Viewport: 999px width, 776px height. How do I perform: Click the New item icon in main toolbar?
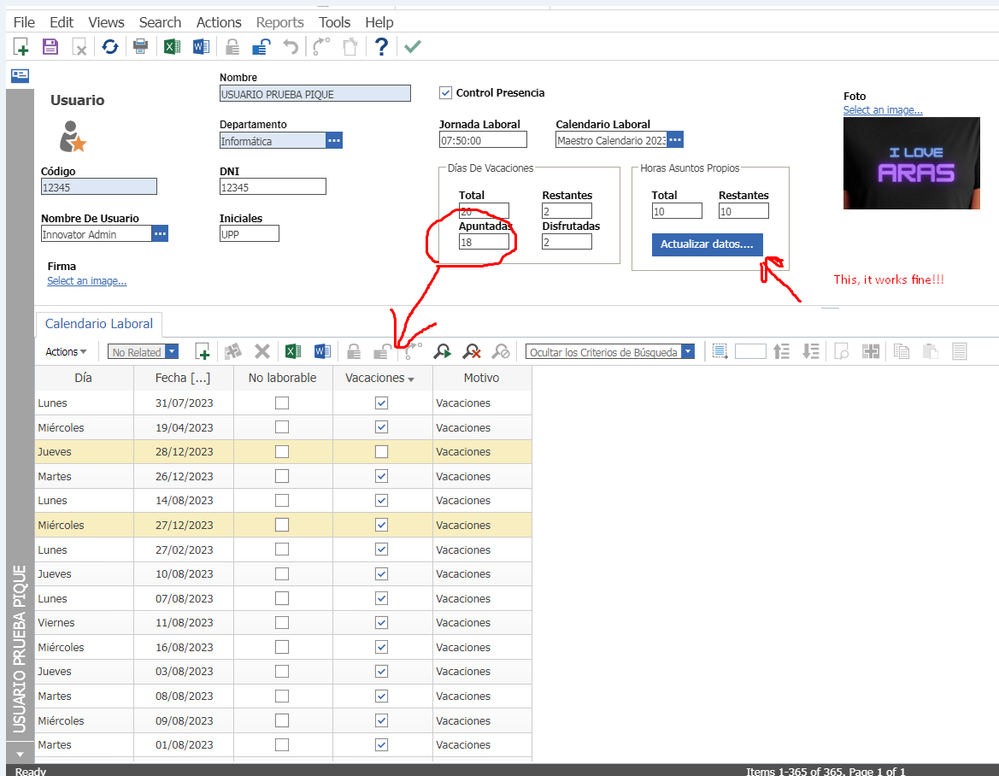point(21,47)
